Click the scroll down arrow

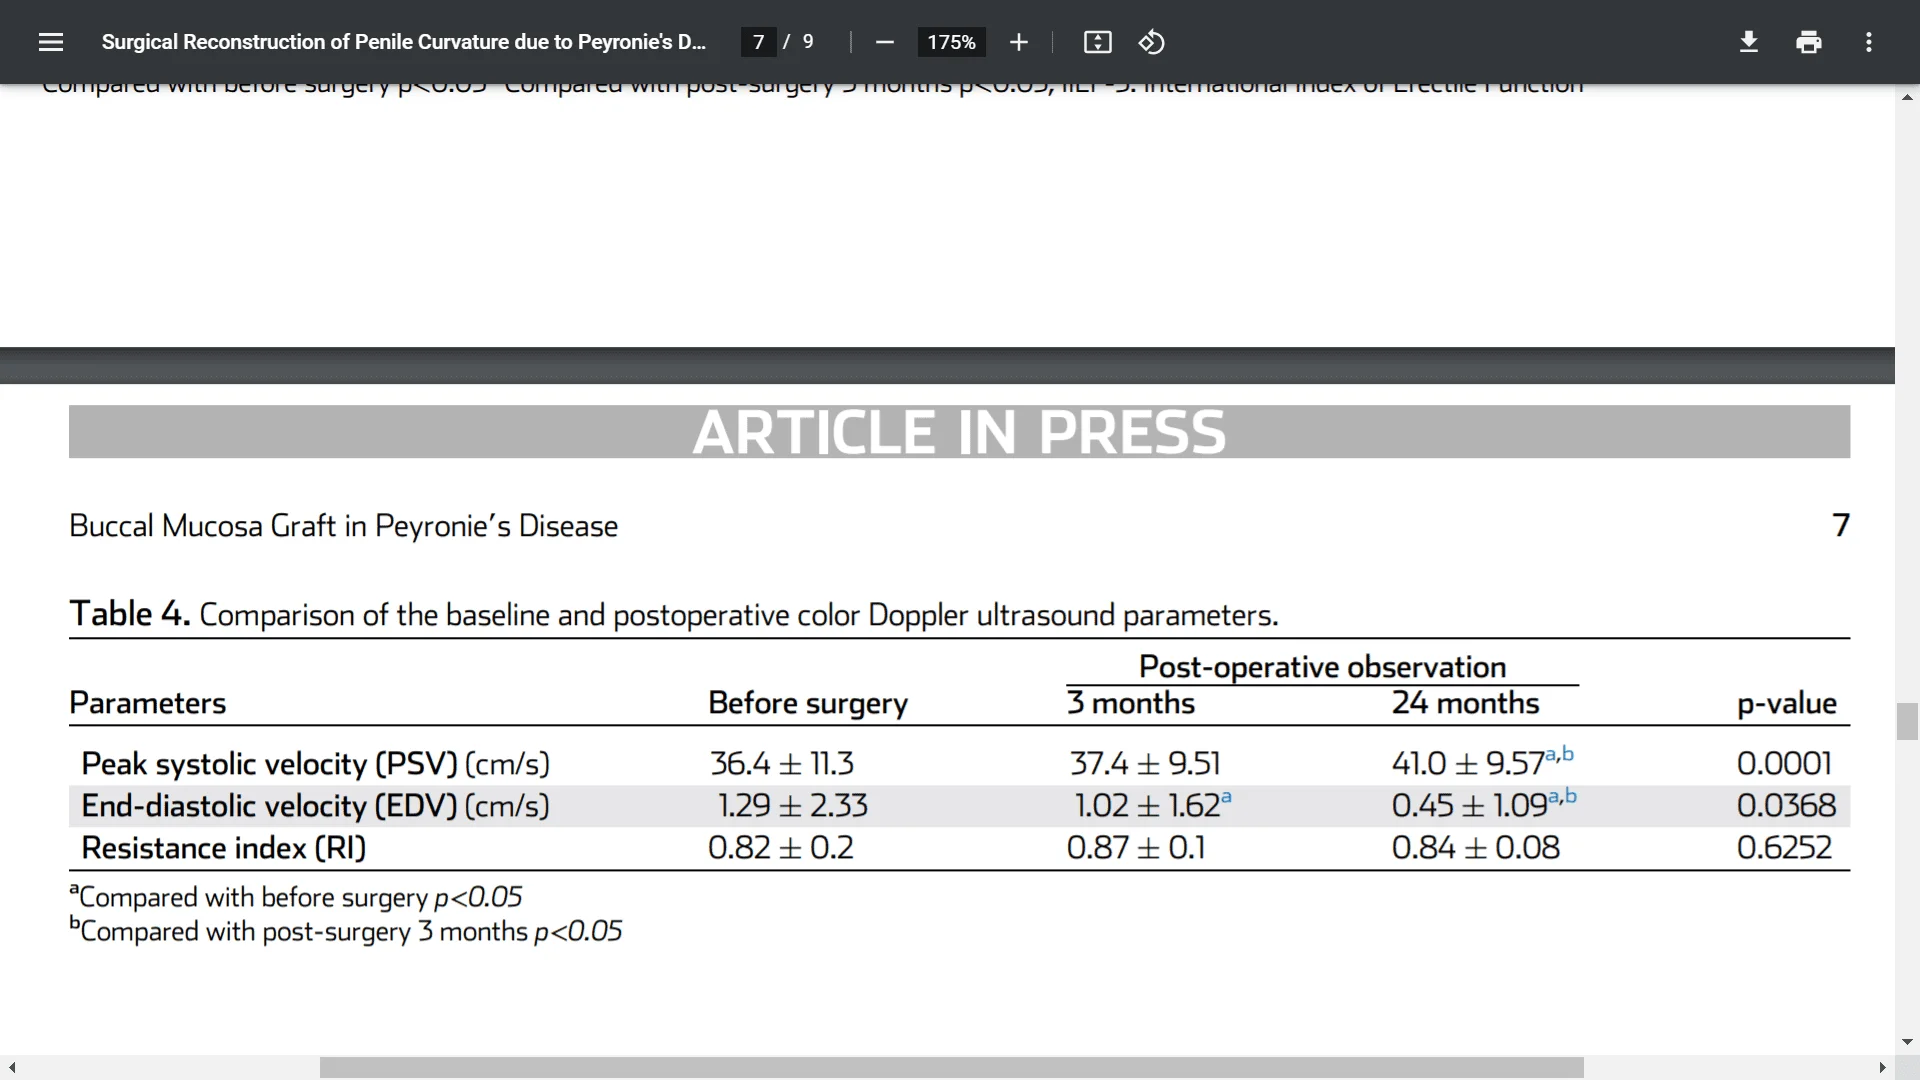click(1907, 1041)
